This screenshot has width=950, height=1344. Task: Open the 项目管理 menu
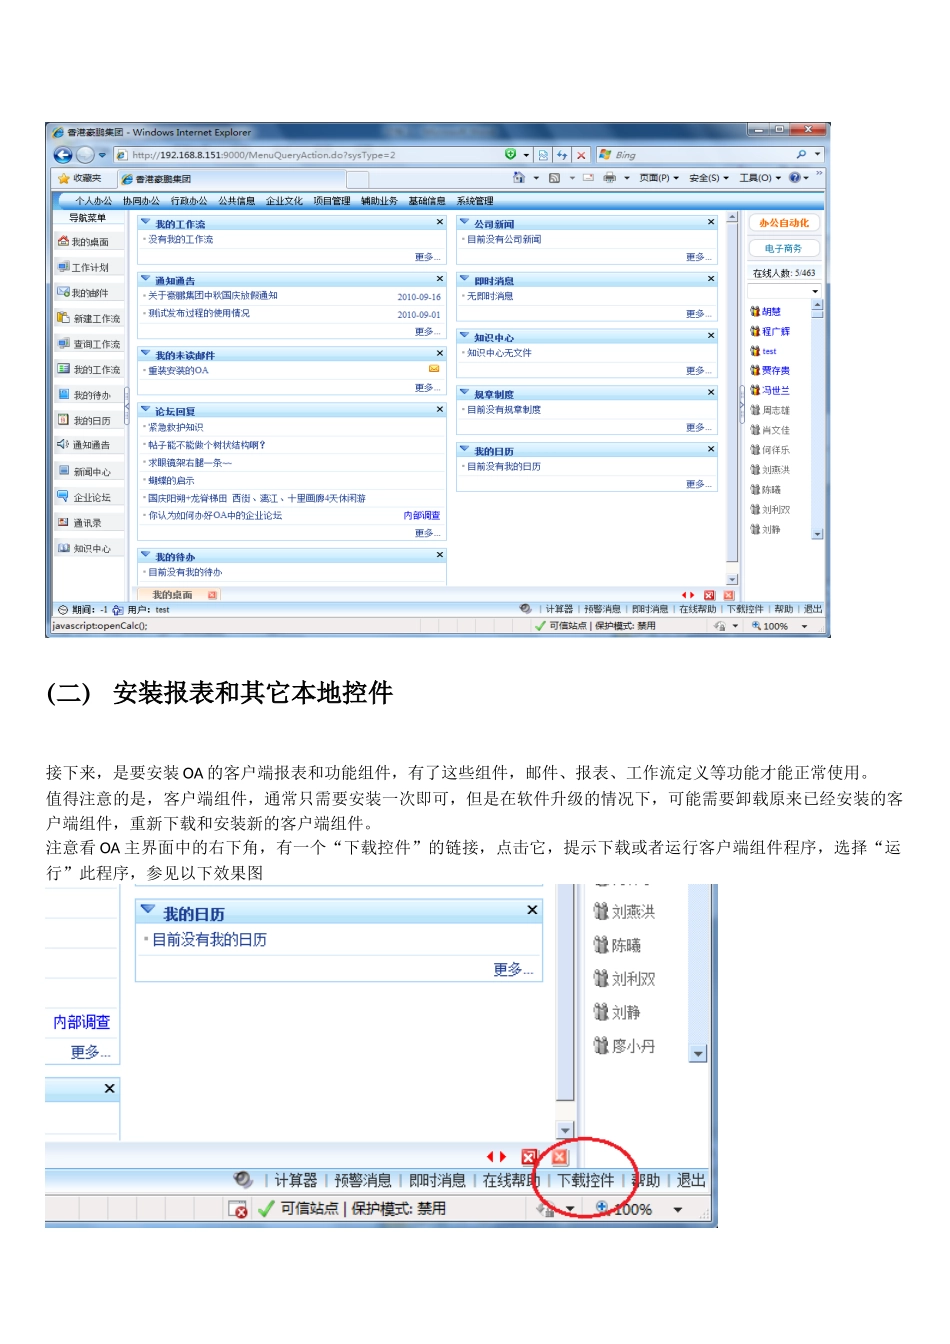(x=332, y=201)
